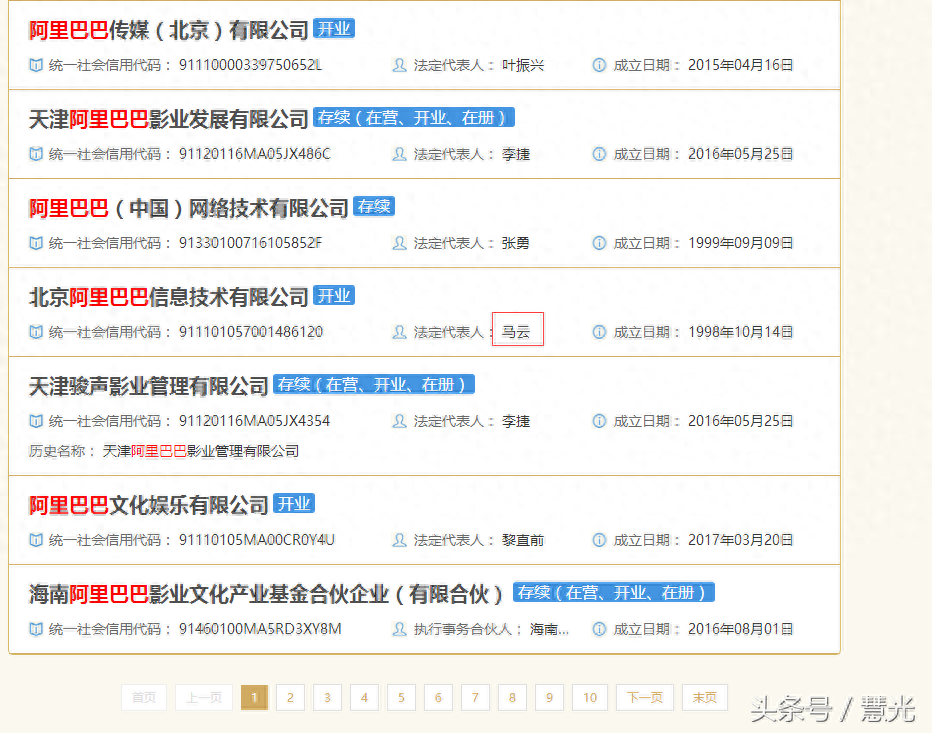The height and width of the screenshot is (733, 932).
Task: Open 阿里巴巴（中国）网络技术有限公司 company link
Action: pyautogui.click(x=188, y=208)
